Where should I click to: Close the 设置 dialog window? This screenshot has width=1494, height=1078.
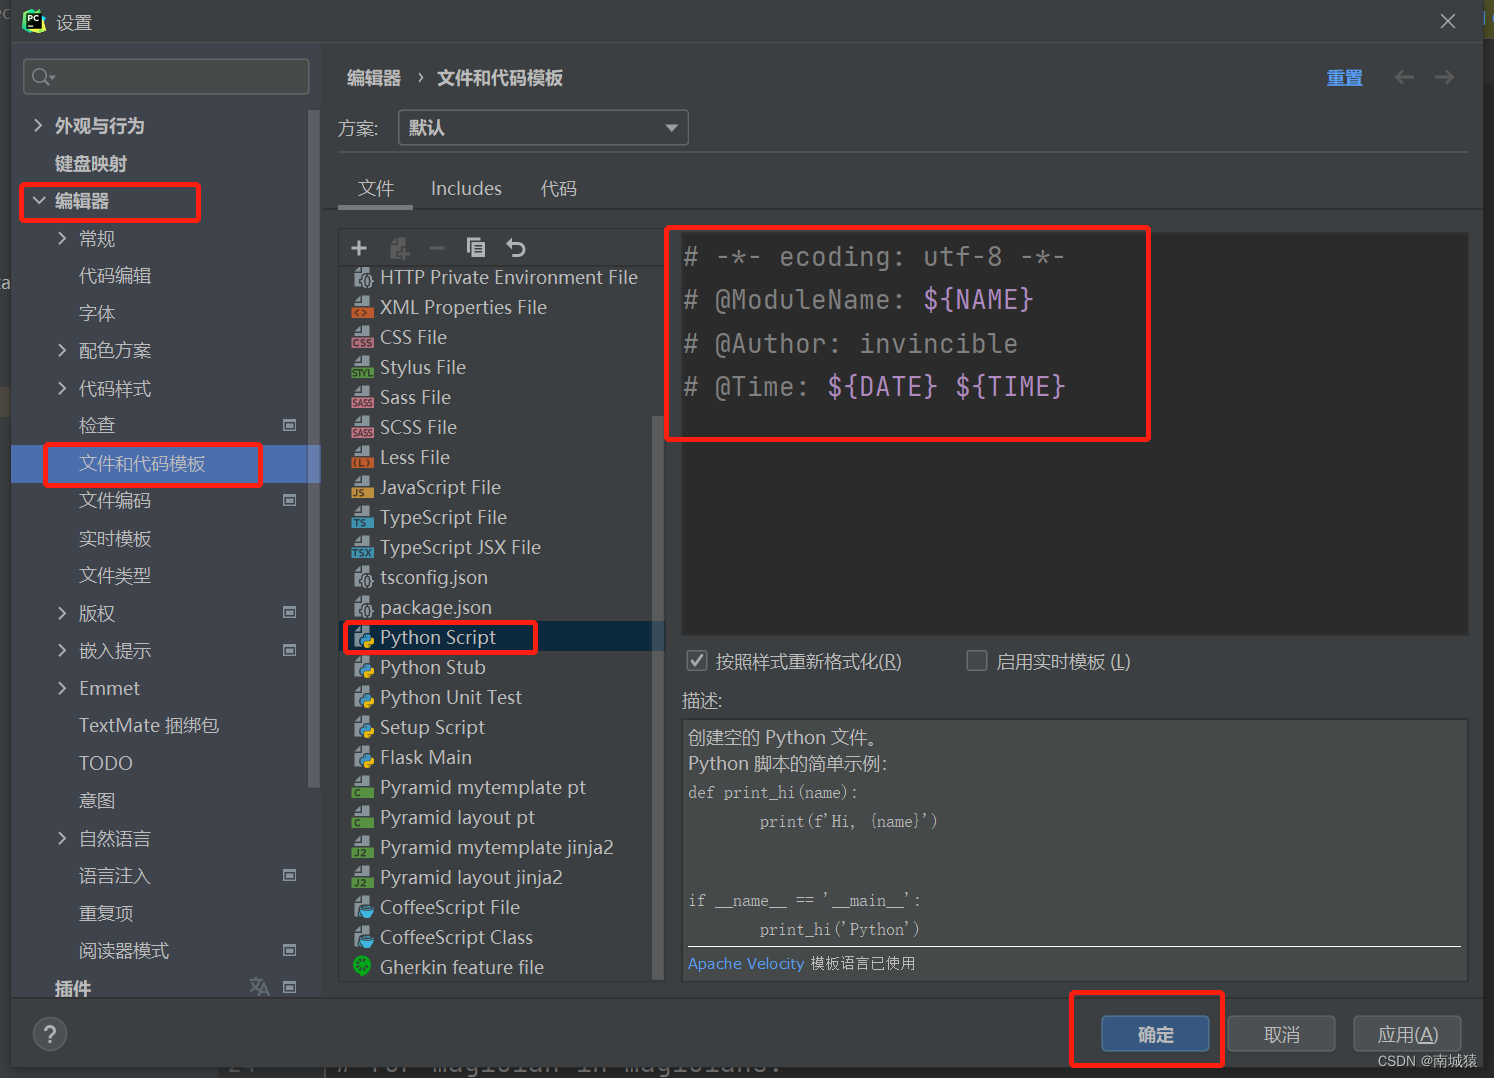point(1447,21)
